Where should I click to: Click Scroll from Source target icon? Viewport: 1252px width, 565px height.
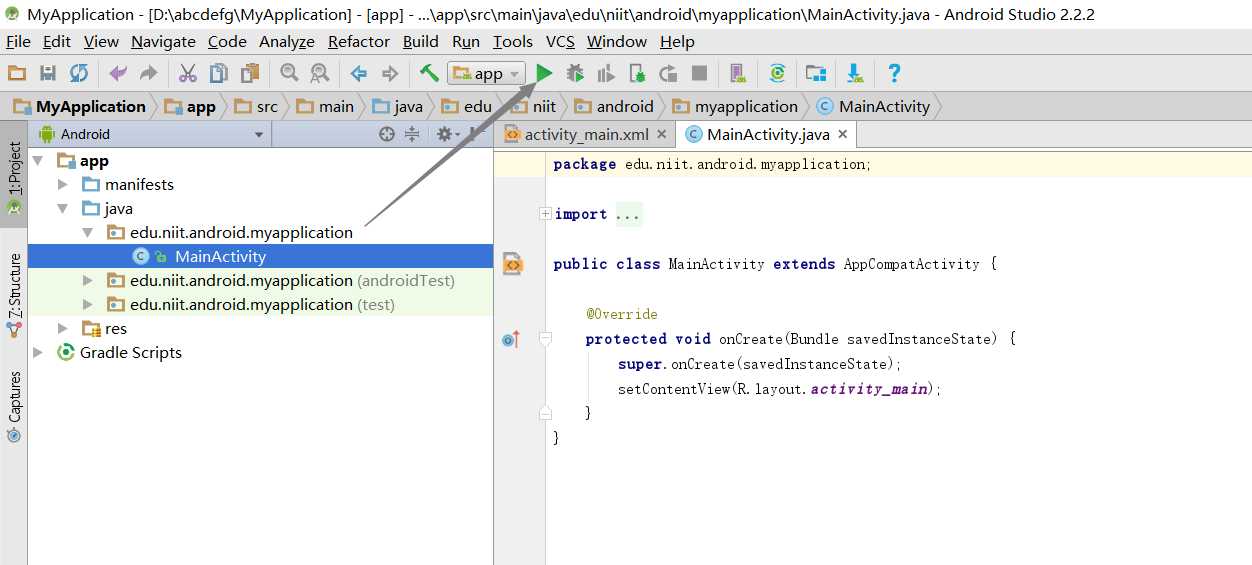(x=387, y=134)
